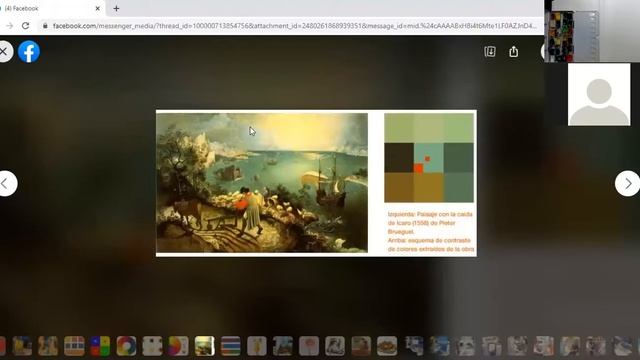Open a new browser tab with plus
The height and width of the screenshot is (360, 640).
(x=116, y=8)
